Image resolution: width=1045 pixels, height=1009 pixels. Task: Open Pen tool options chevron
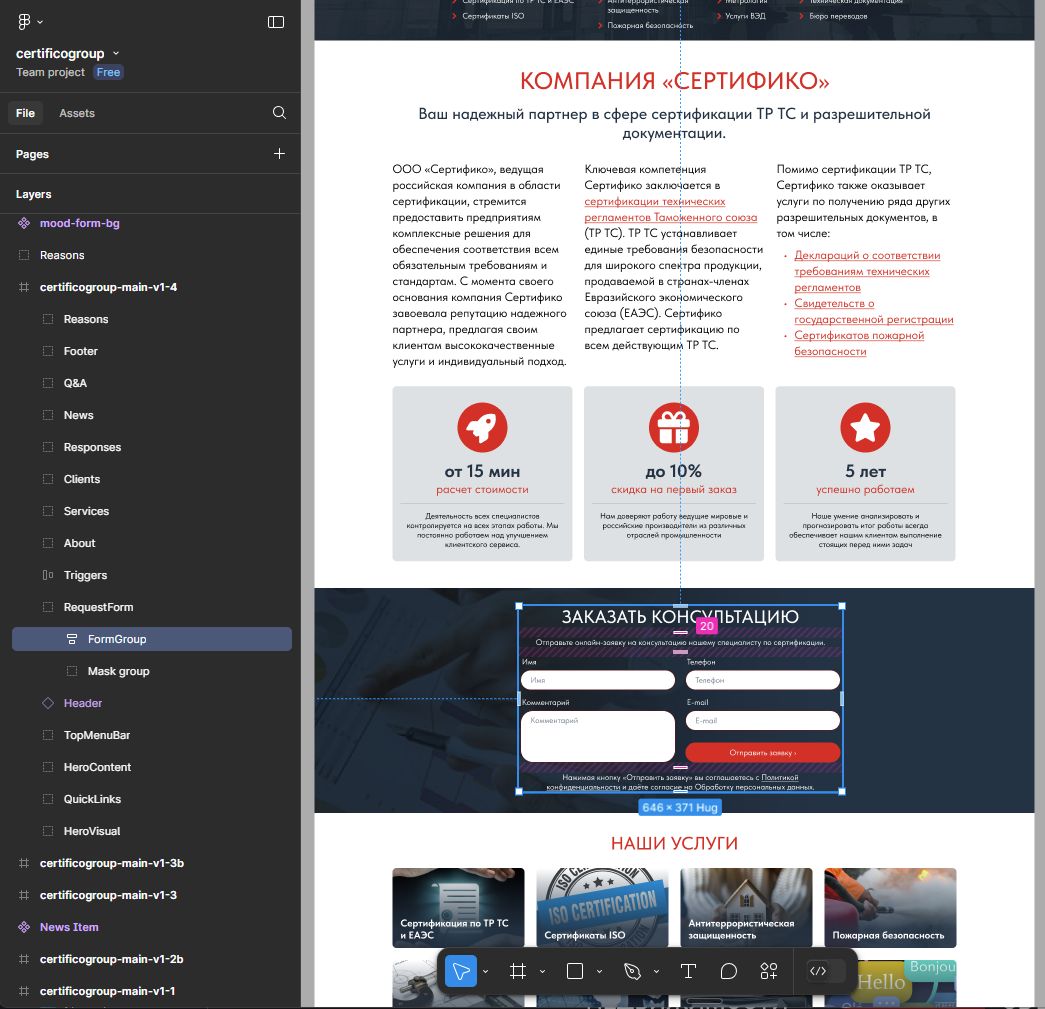tap(656, 972)
